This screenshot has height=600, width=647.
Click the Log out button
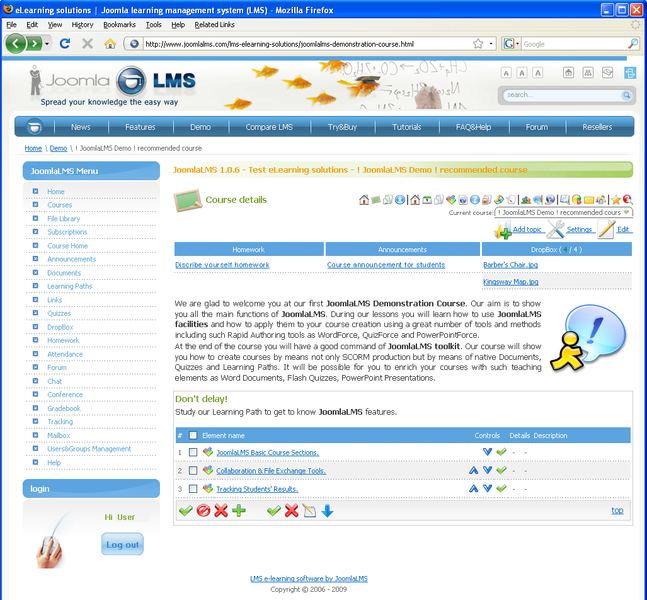[x=123, y=544]
